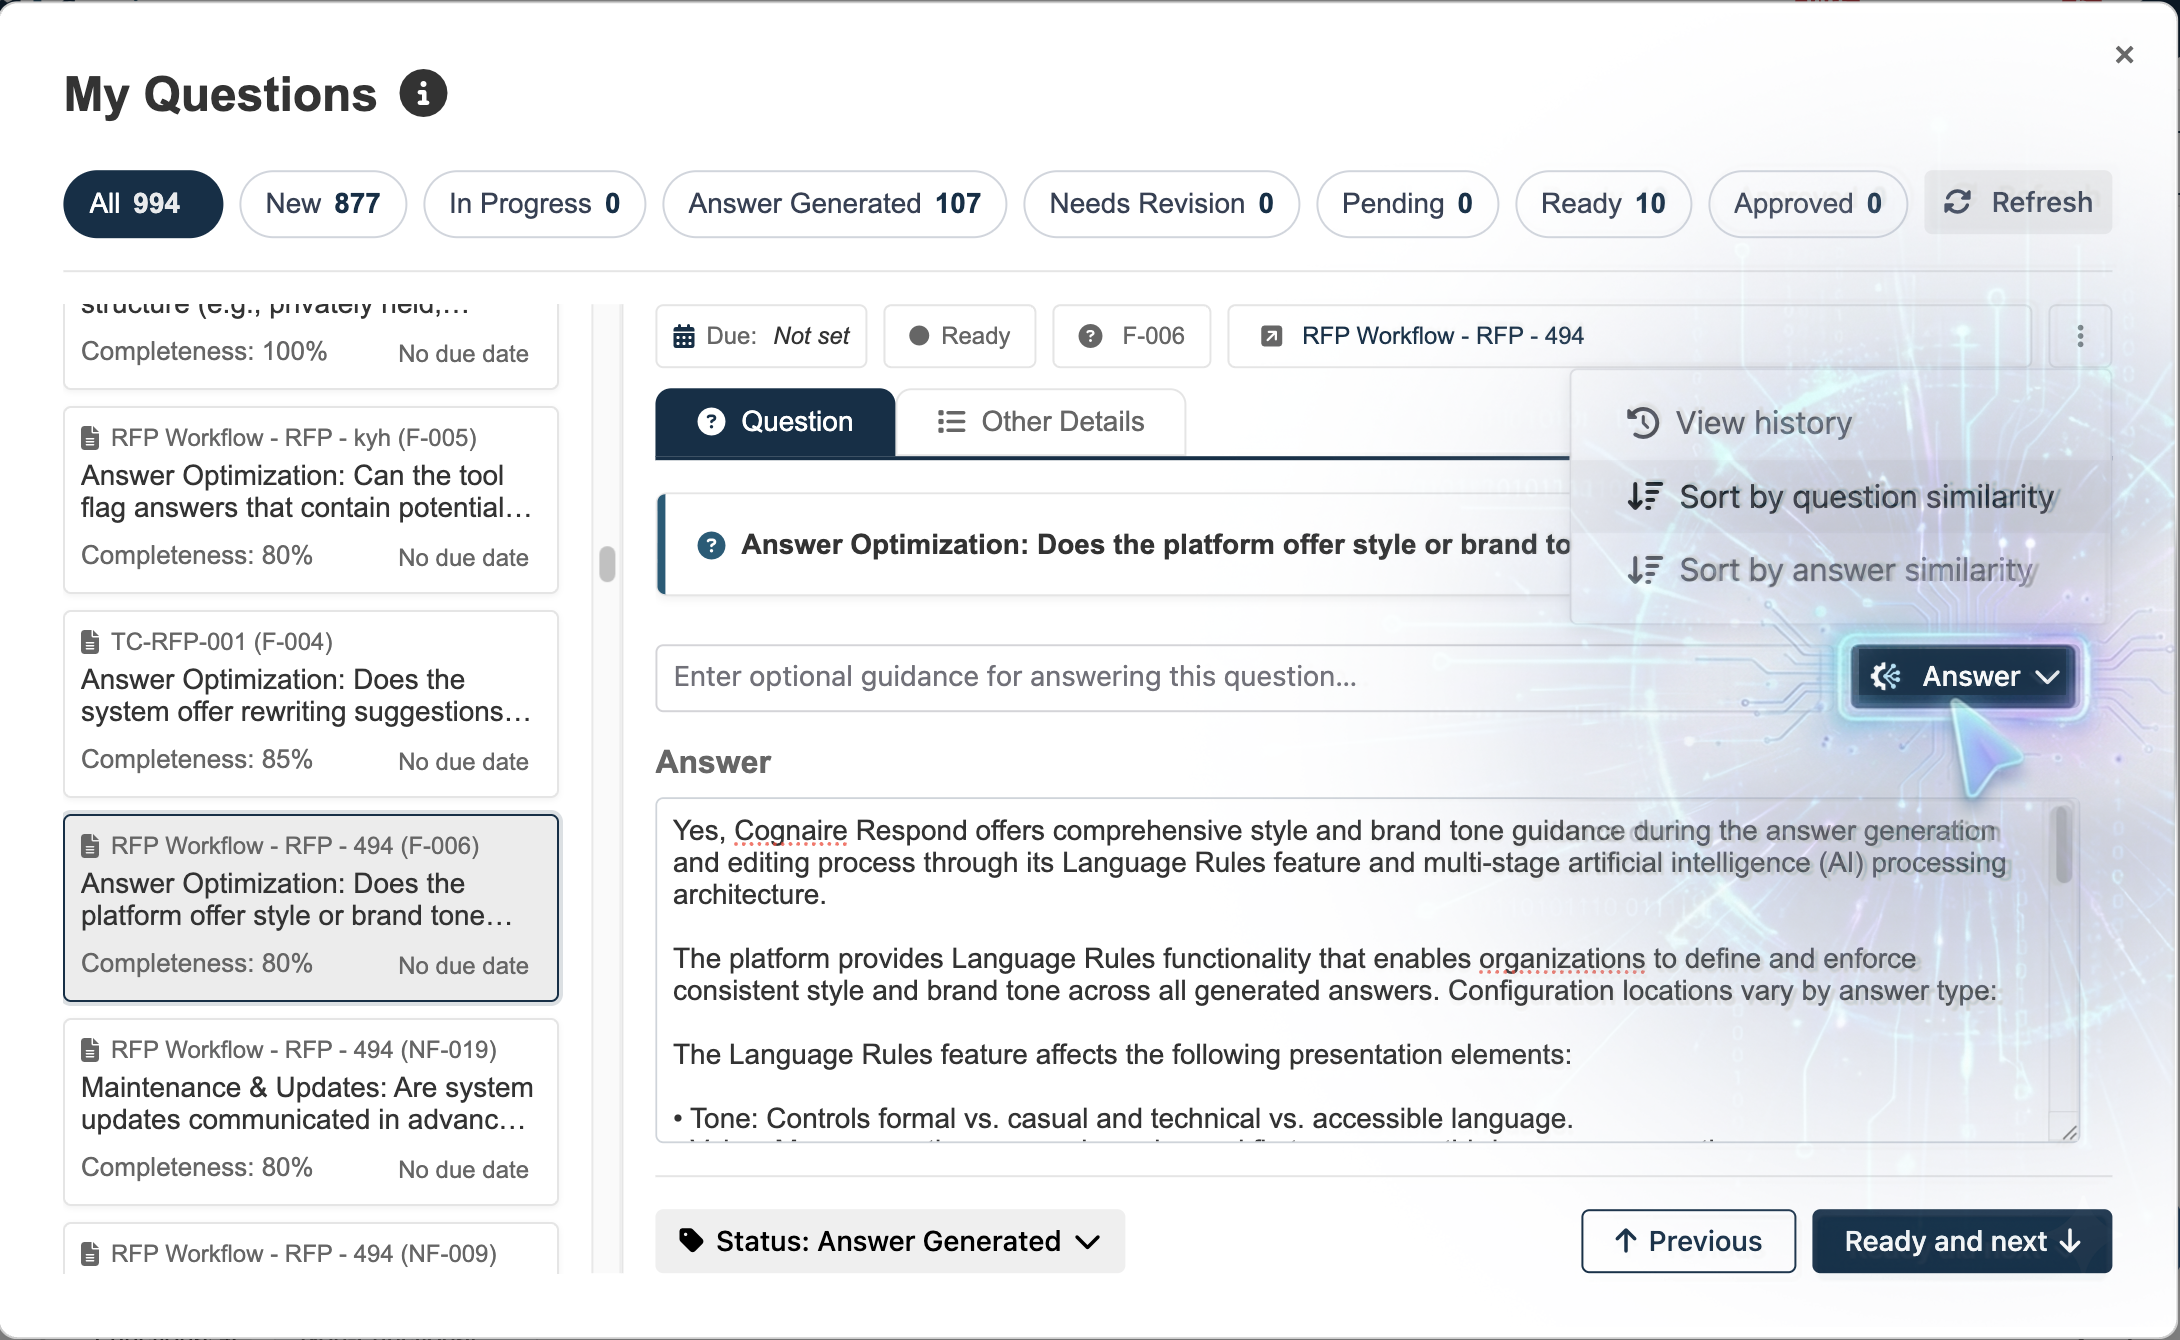Open the three-dot options menu
2180x1340 pixels.
coord(2081,335)
